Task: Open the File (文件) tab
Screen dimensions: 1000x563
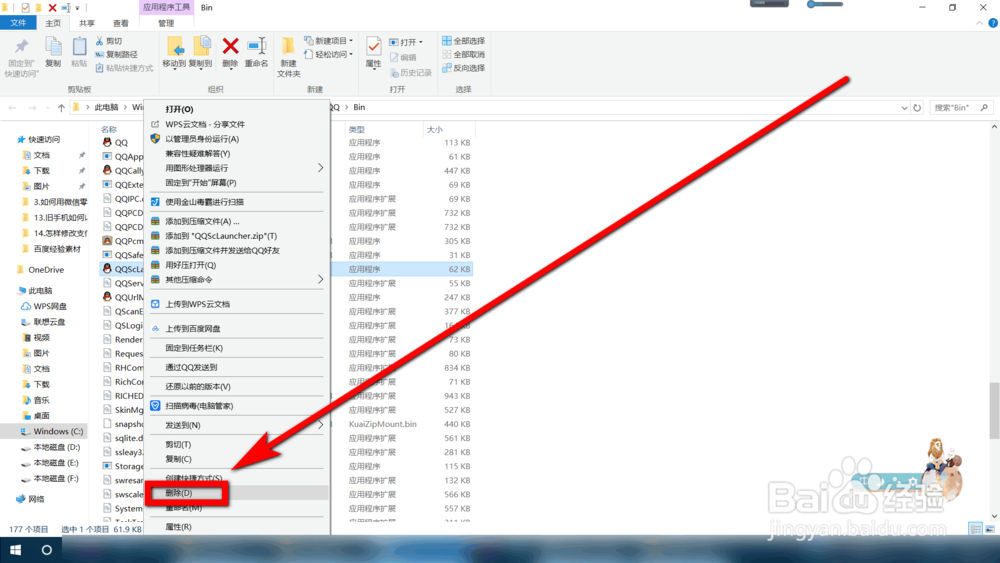Action: click(x=18, y=23)
